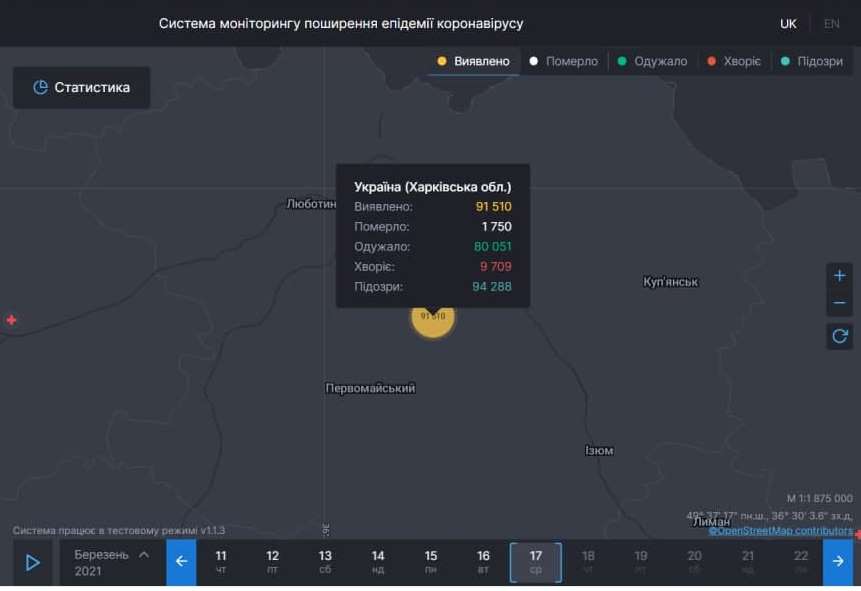Click the blue right arrow to advance dates
The width and height of the screenshot is (861, 591).
(839, 562)
